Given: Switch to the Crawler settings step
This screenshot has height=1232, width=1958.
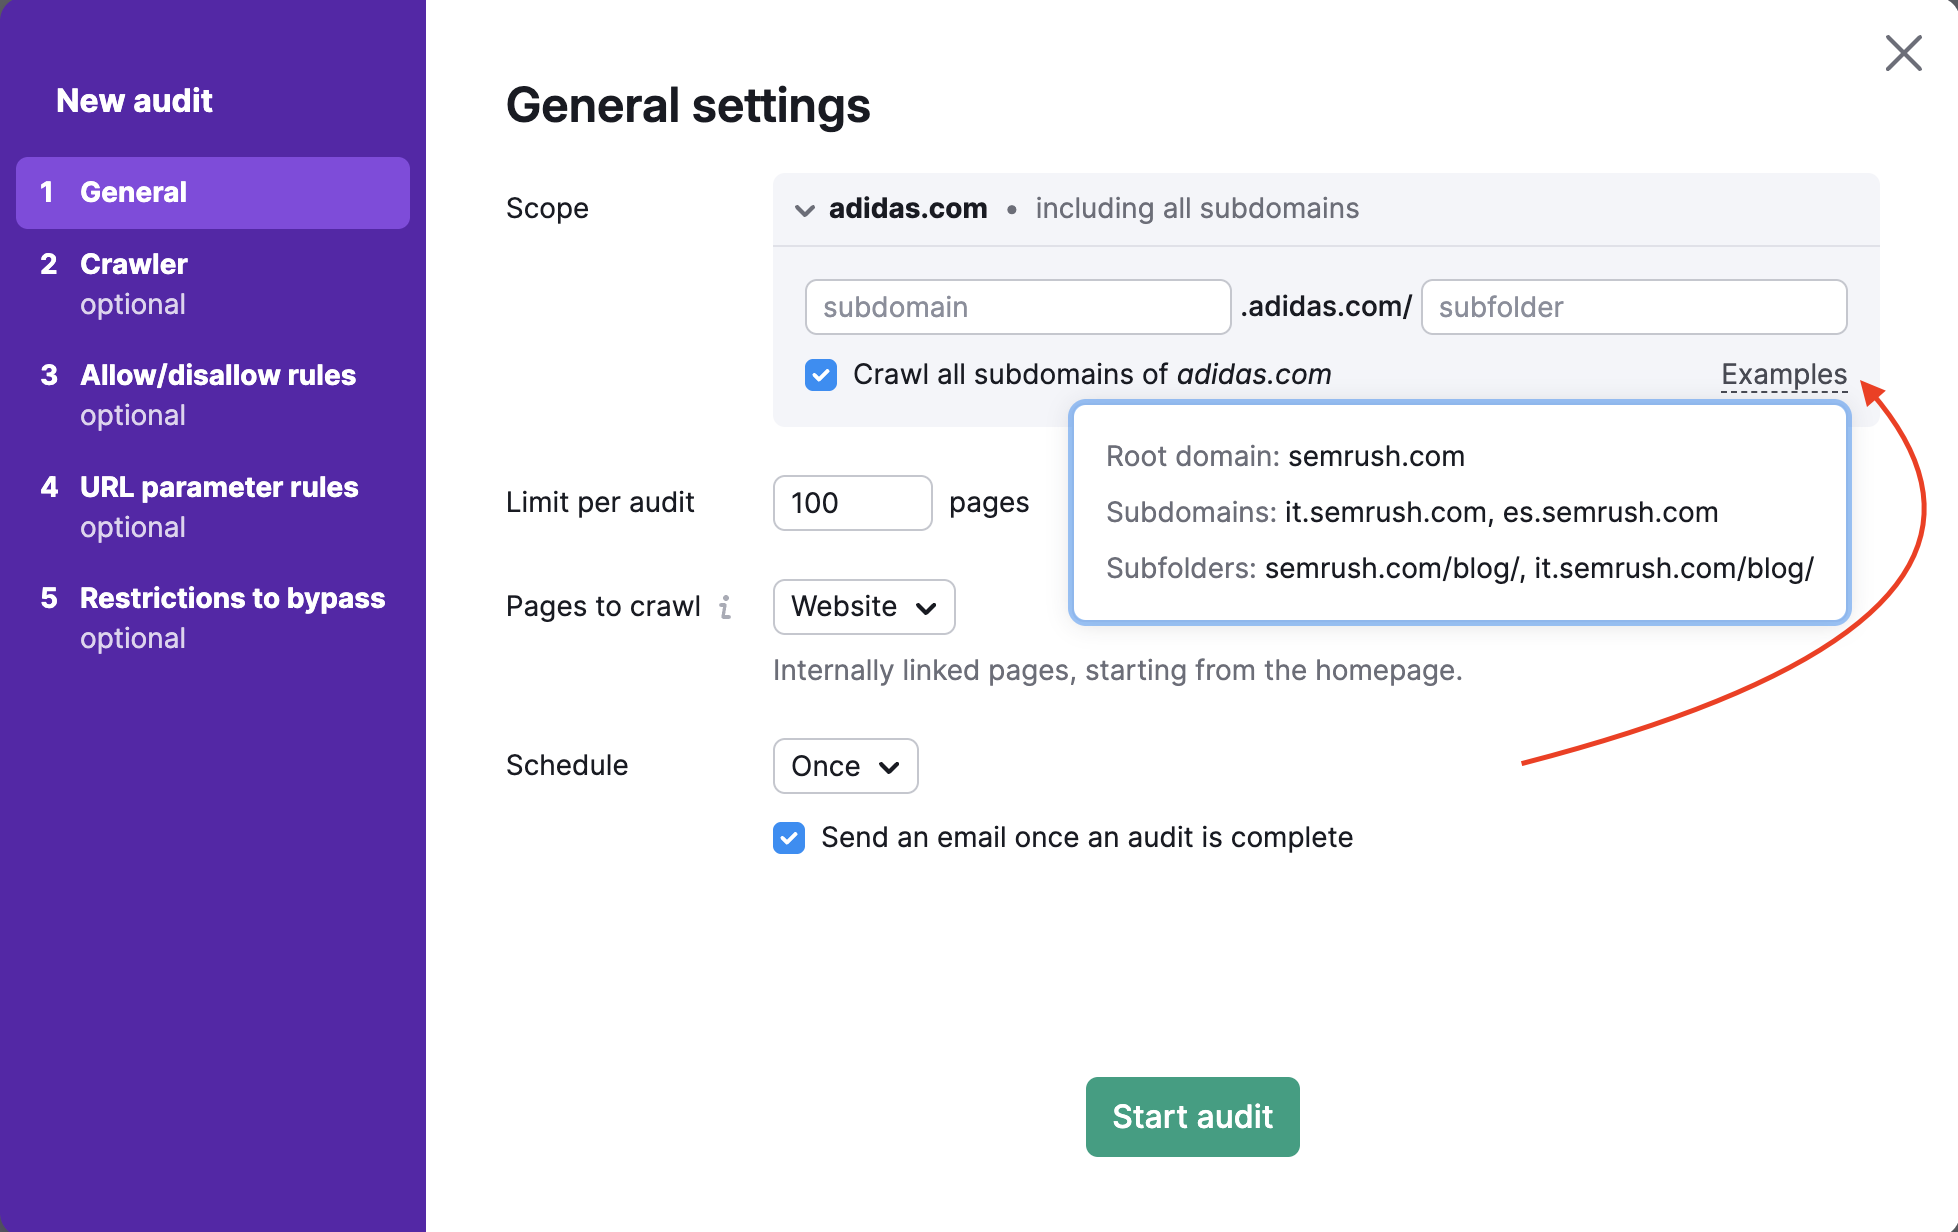Looking at the screenshot, I should [x=133, y=264].
